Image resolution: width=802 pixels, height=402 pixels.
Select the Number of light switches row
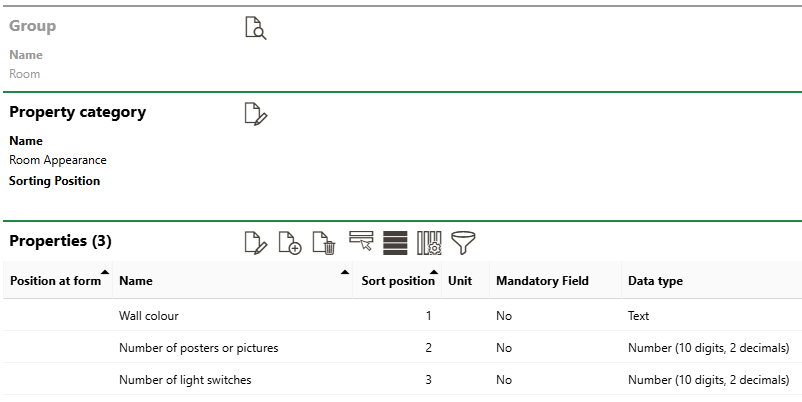[402, 379]
